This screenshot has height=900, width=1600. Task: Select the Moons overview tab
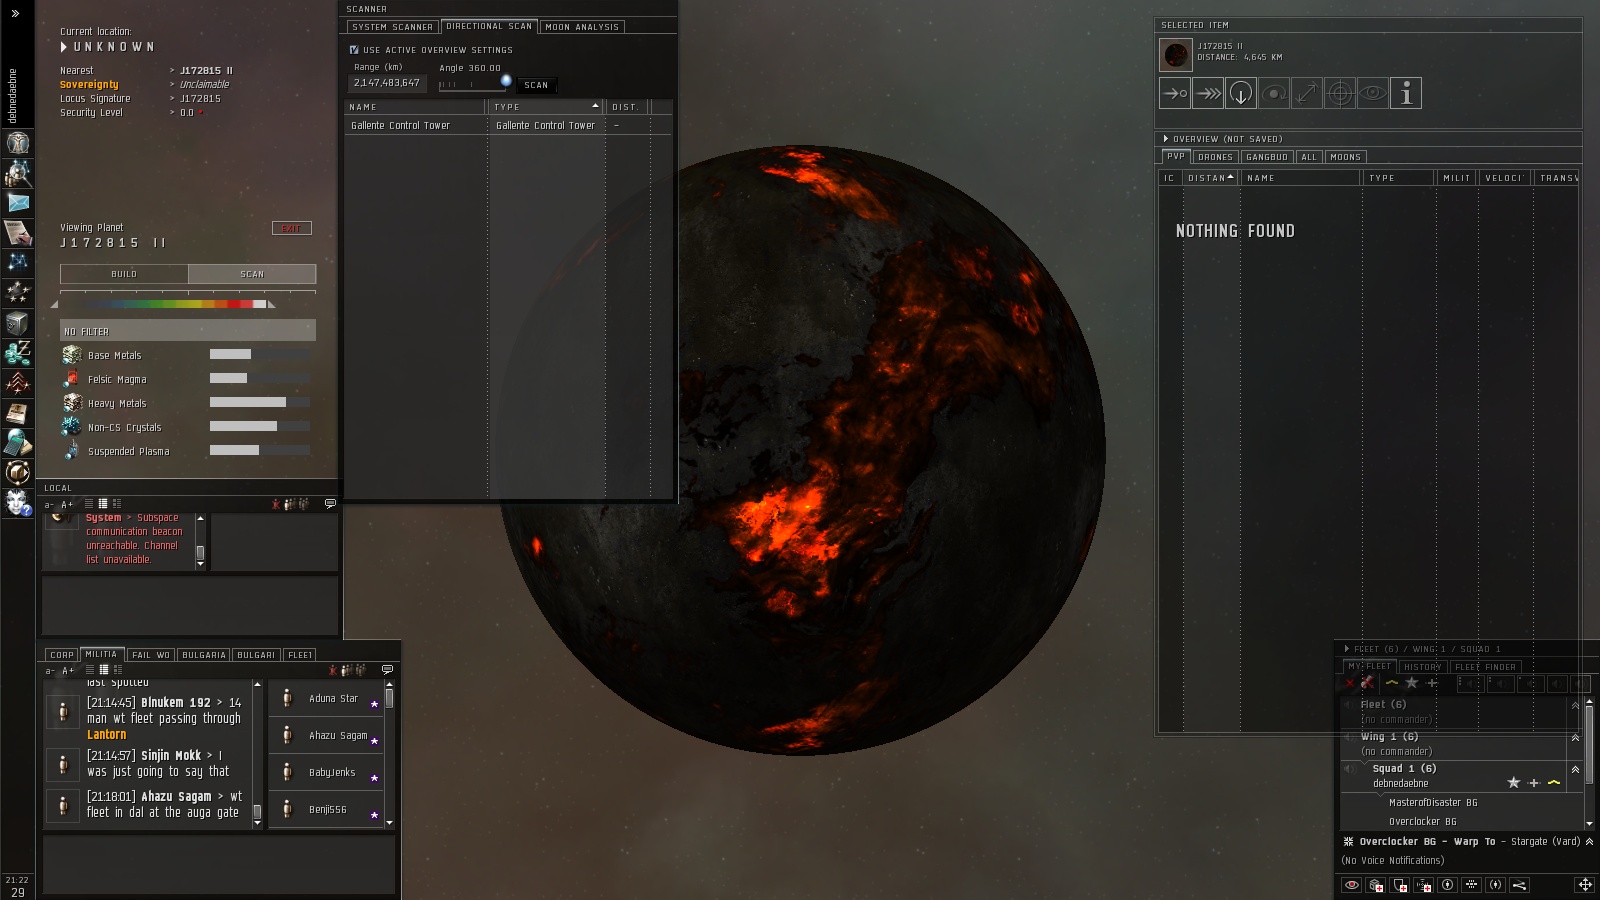click(x=1345, y=157)
